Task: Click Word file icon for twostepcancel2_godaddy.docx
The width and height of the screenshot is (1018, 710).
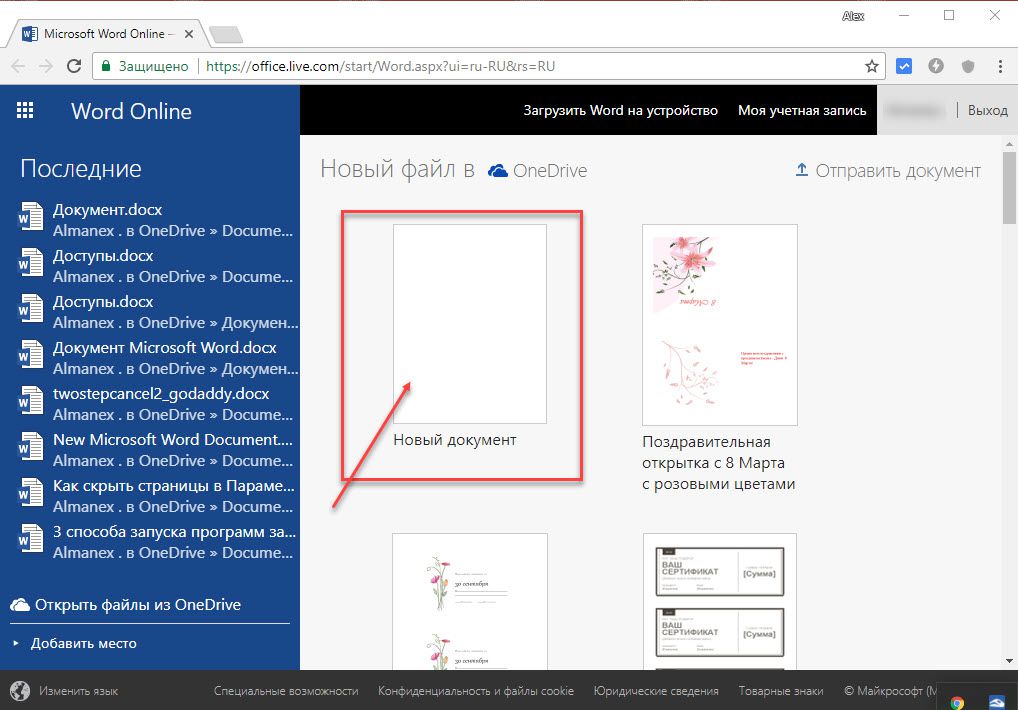Action: tap(31, 403)
